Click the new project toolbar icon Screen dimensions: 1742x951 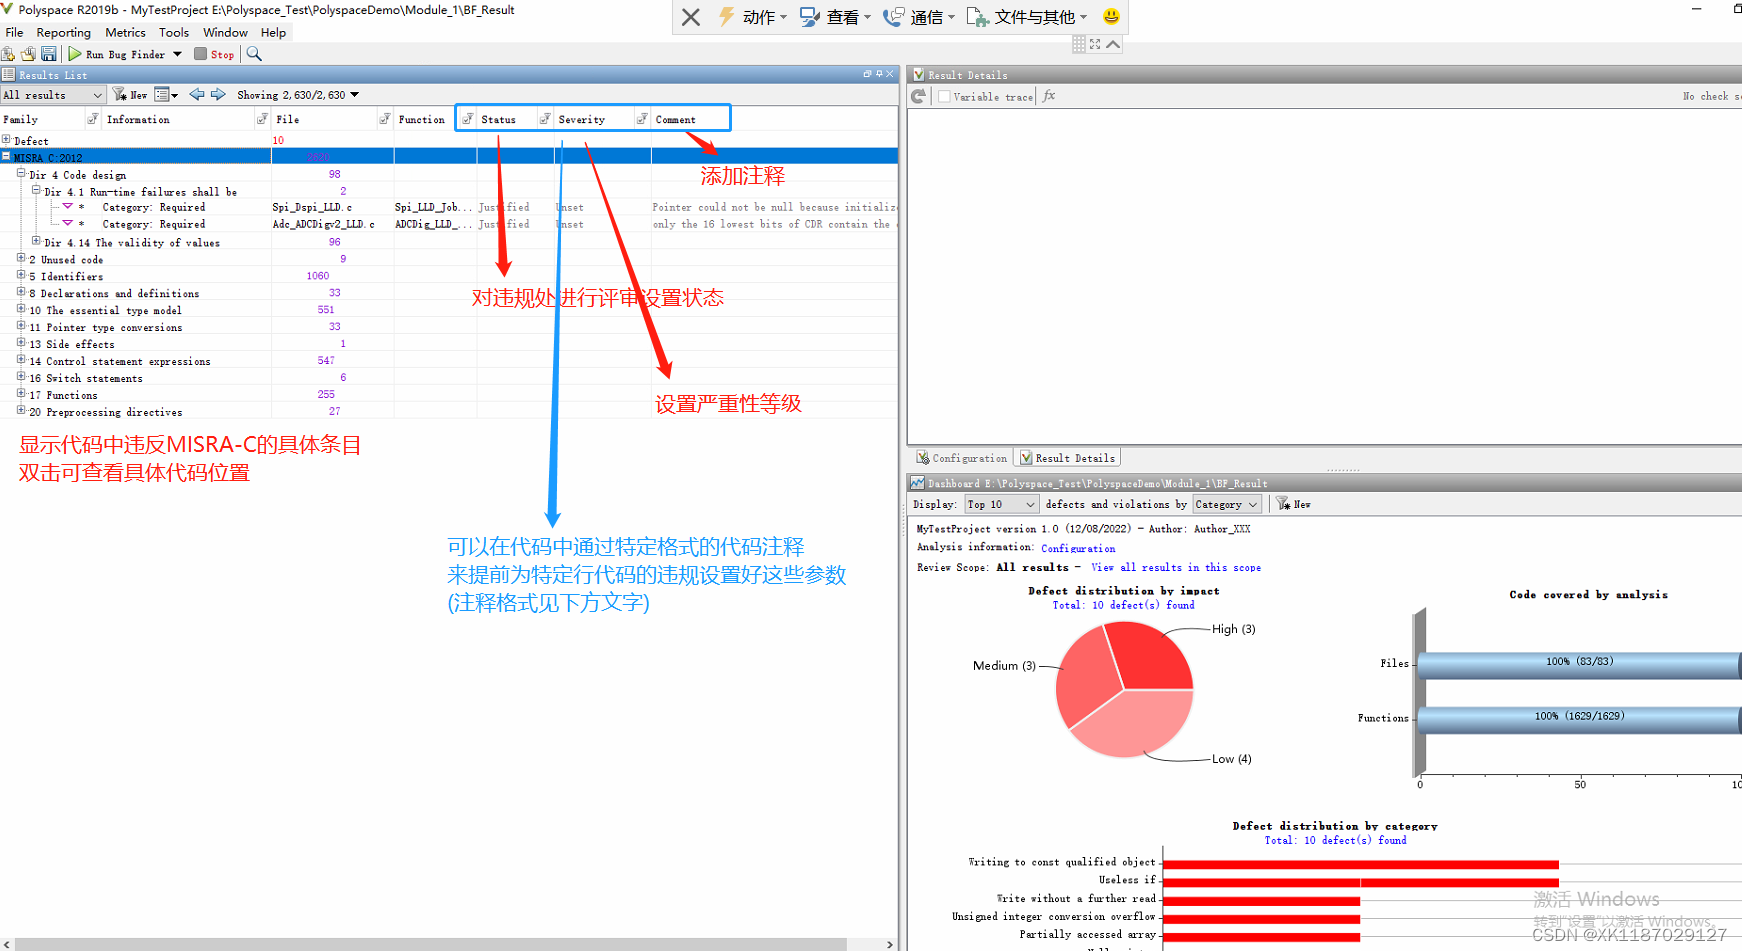click(x=8, y=54)
